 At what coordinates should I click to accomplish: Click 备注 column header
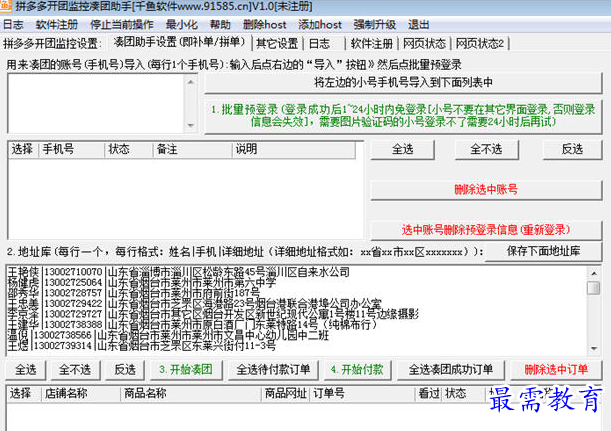coord(192,149)
